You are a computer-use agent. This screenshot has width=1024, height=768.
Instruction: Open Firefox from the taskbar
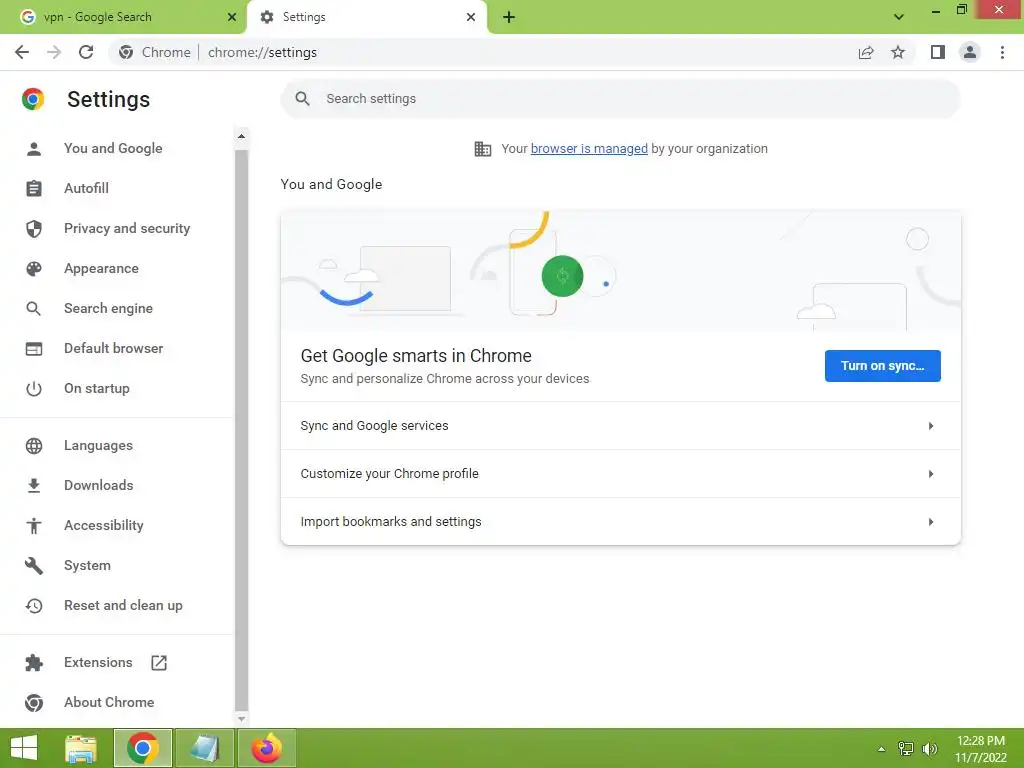266,748
